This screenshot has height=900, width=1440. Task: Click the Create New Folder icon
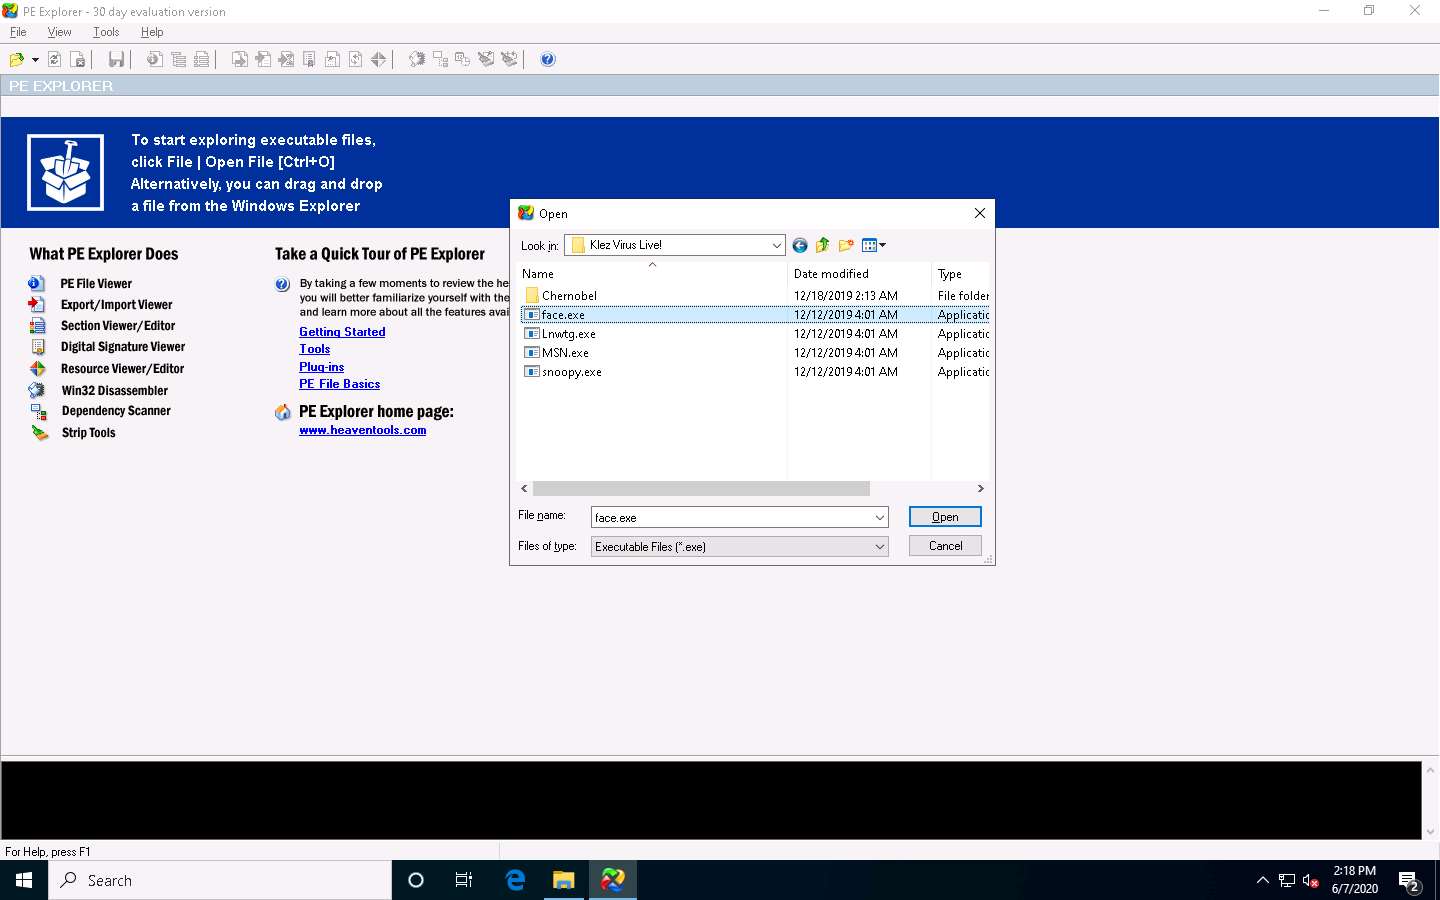pyautogui.click(x=846, y=245)
